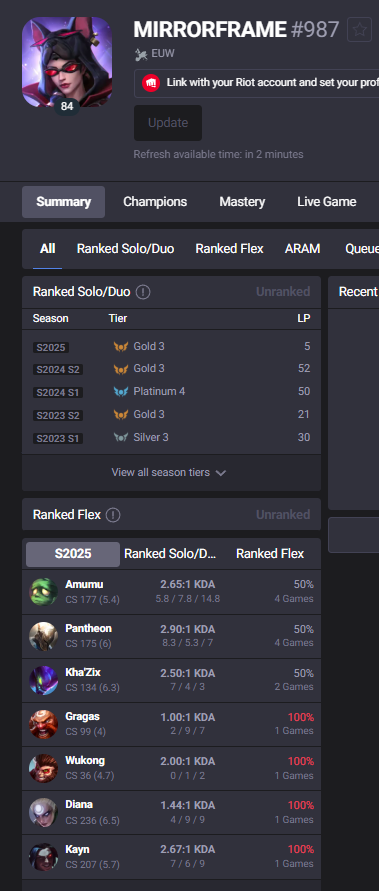Click the Pantheon champion name
379x891 pixels.
click(88, 628)
